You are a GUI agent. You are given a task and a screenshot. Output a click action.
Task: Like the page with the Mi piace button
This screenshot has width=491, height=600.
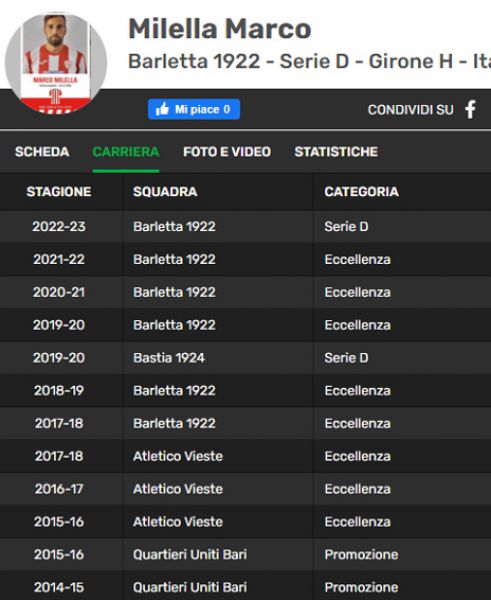pos(194,109)
